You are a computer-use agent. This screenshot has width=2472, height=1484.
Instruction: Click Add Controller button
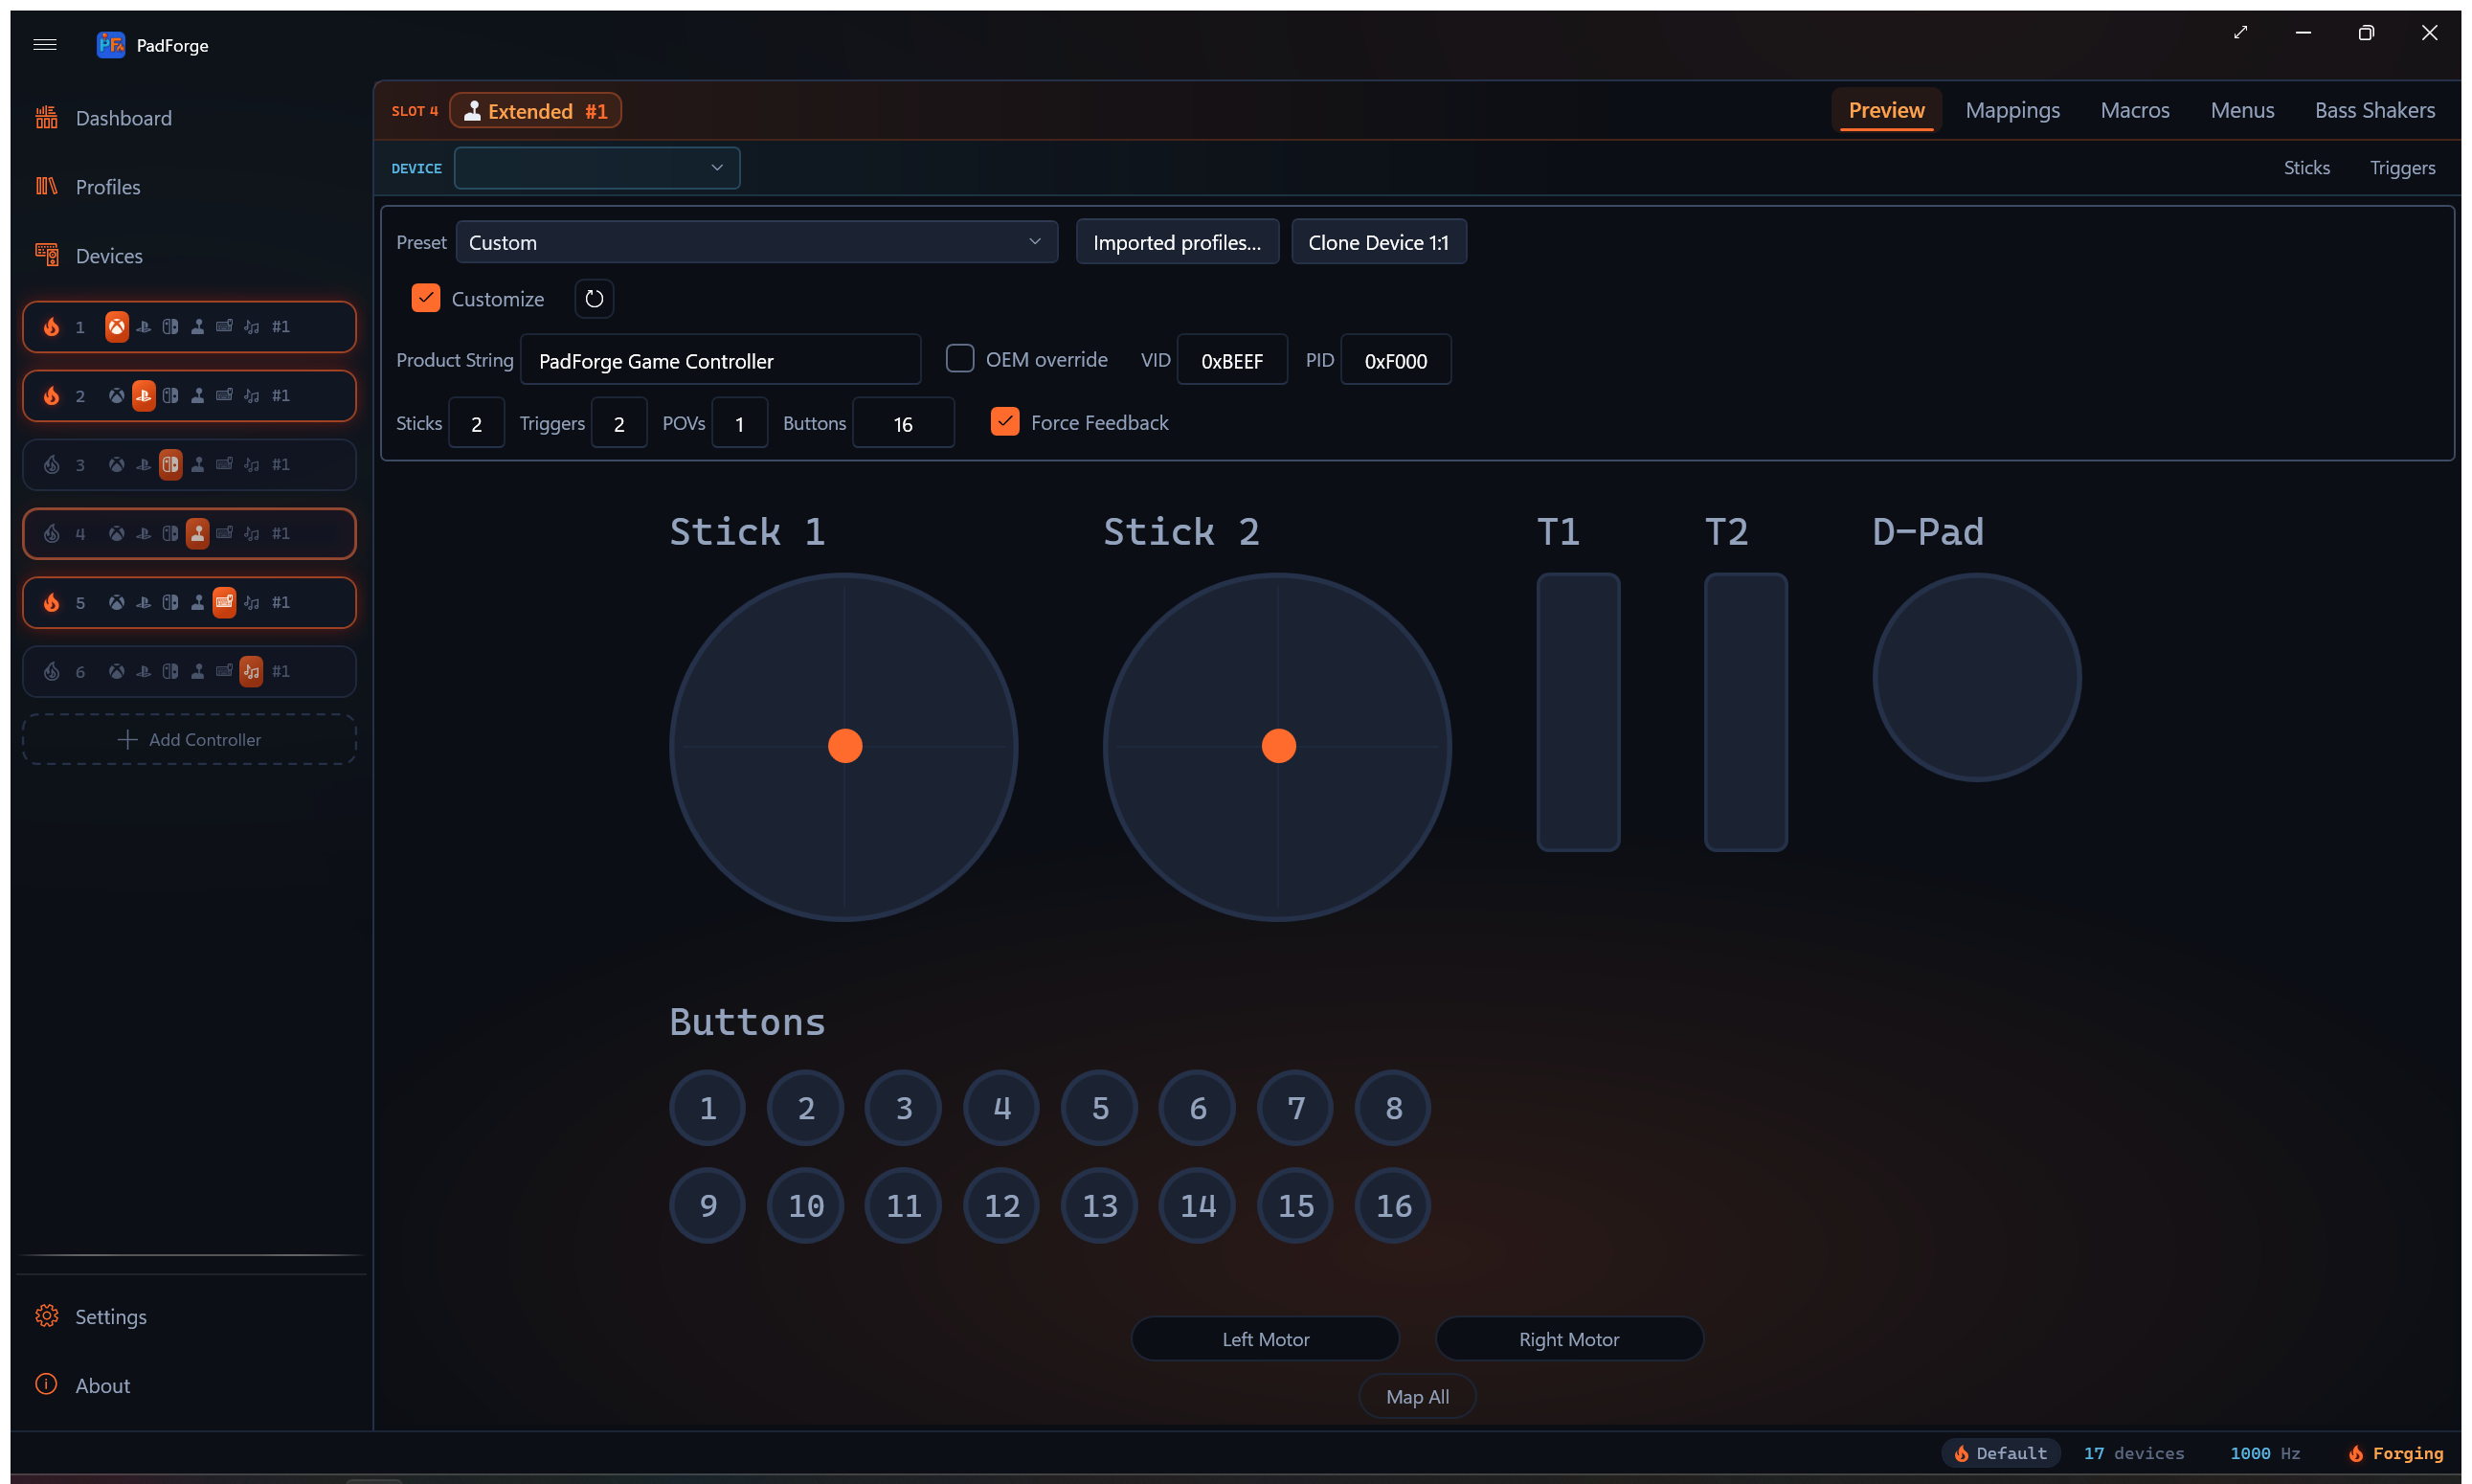[189, 740]
